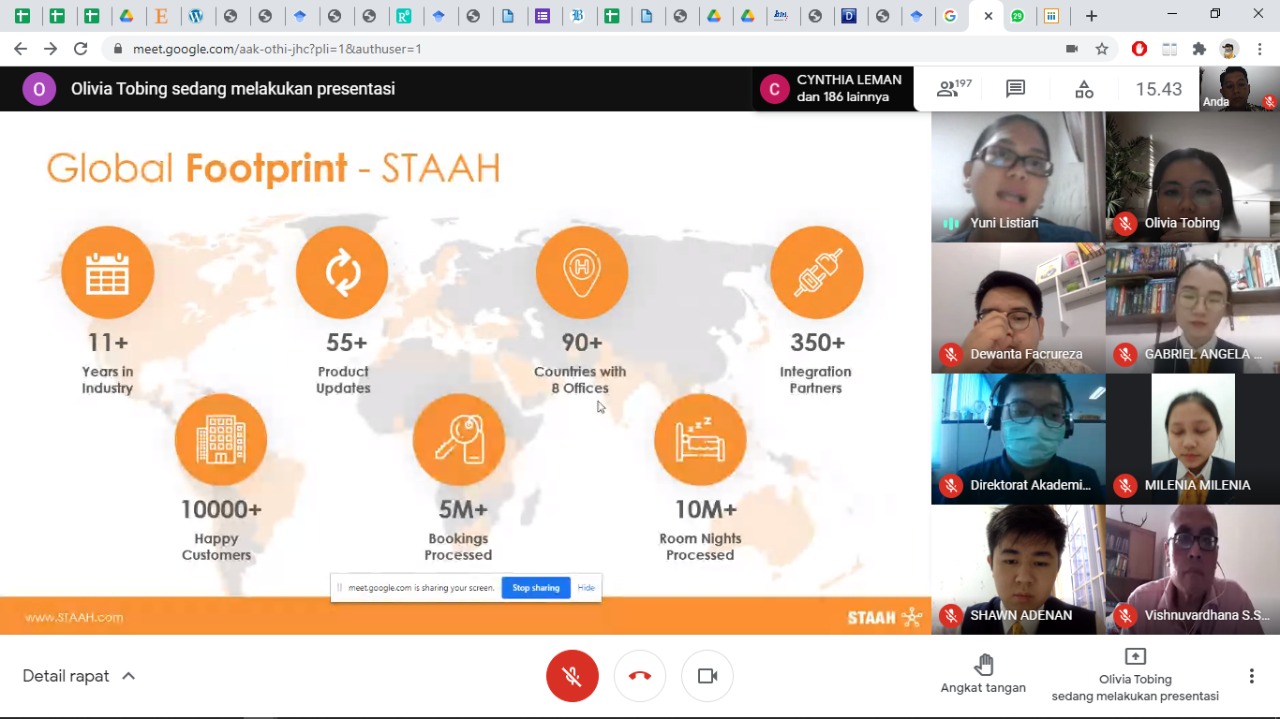Screen dimensions: 1280x719
Task: Click the 11+ Years in Industry text
Action: tap(107, 362)
